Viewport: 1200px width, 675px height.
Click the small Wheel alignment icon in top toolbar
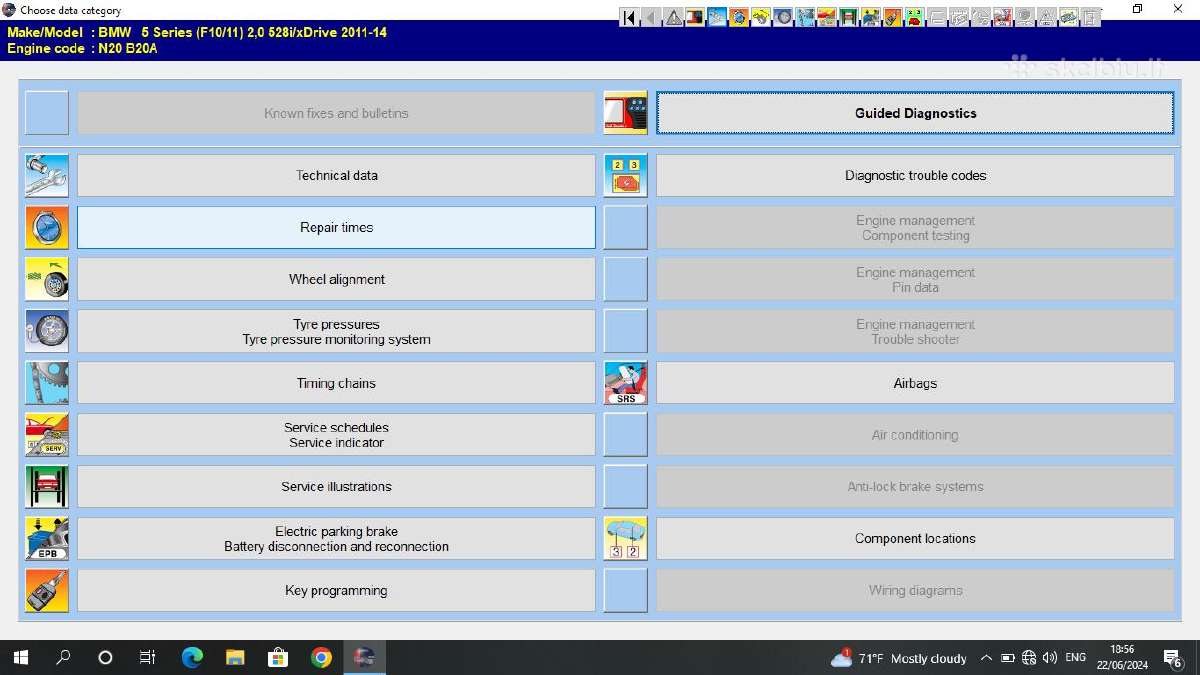click(x=760, y=17)
